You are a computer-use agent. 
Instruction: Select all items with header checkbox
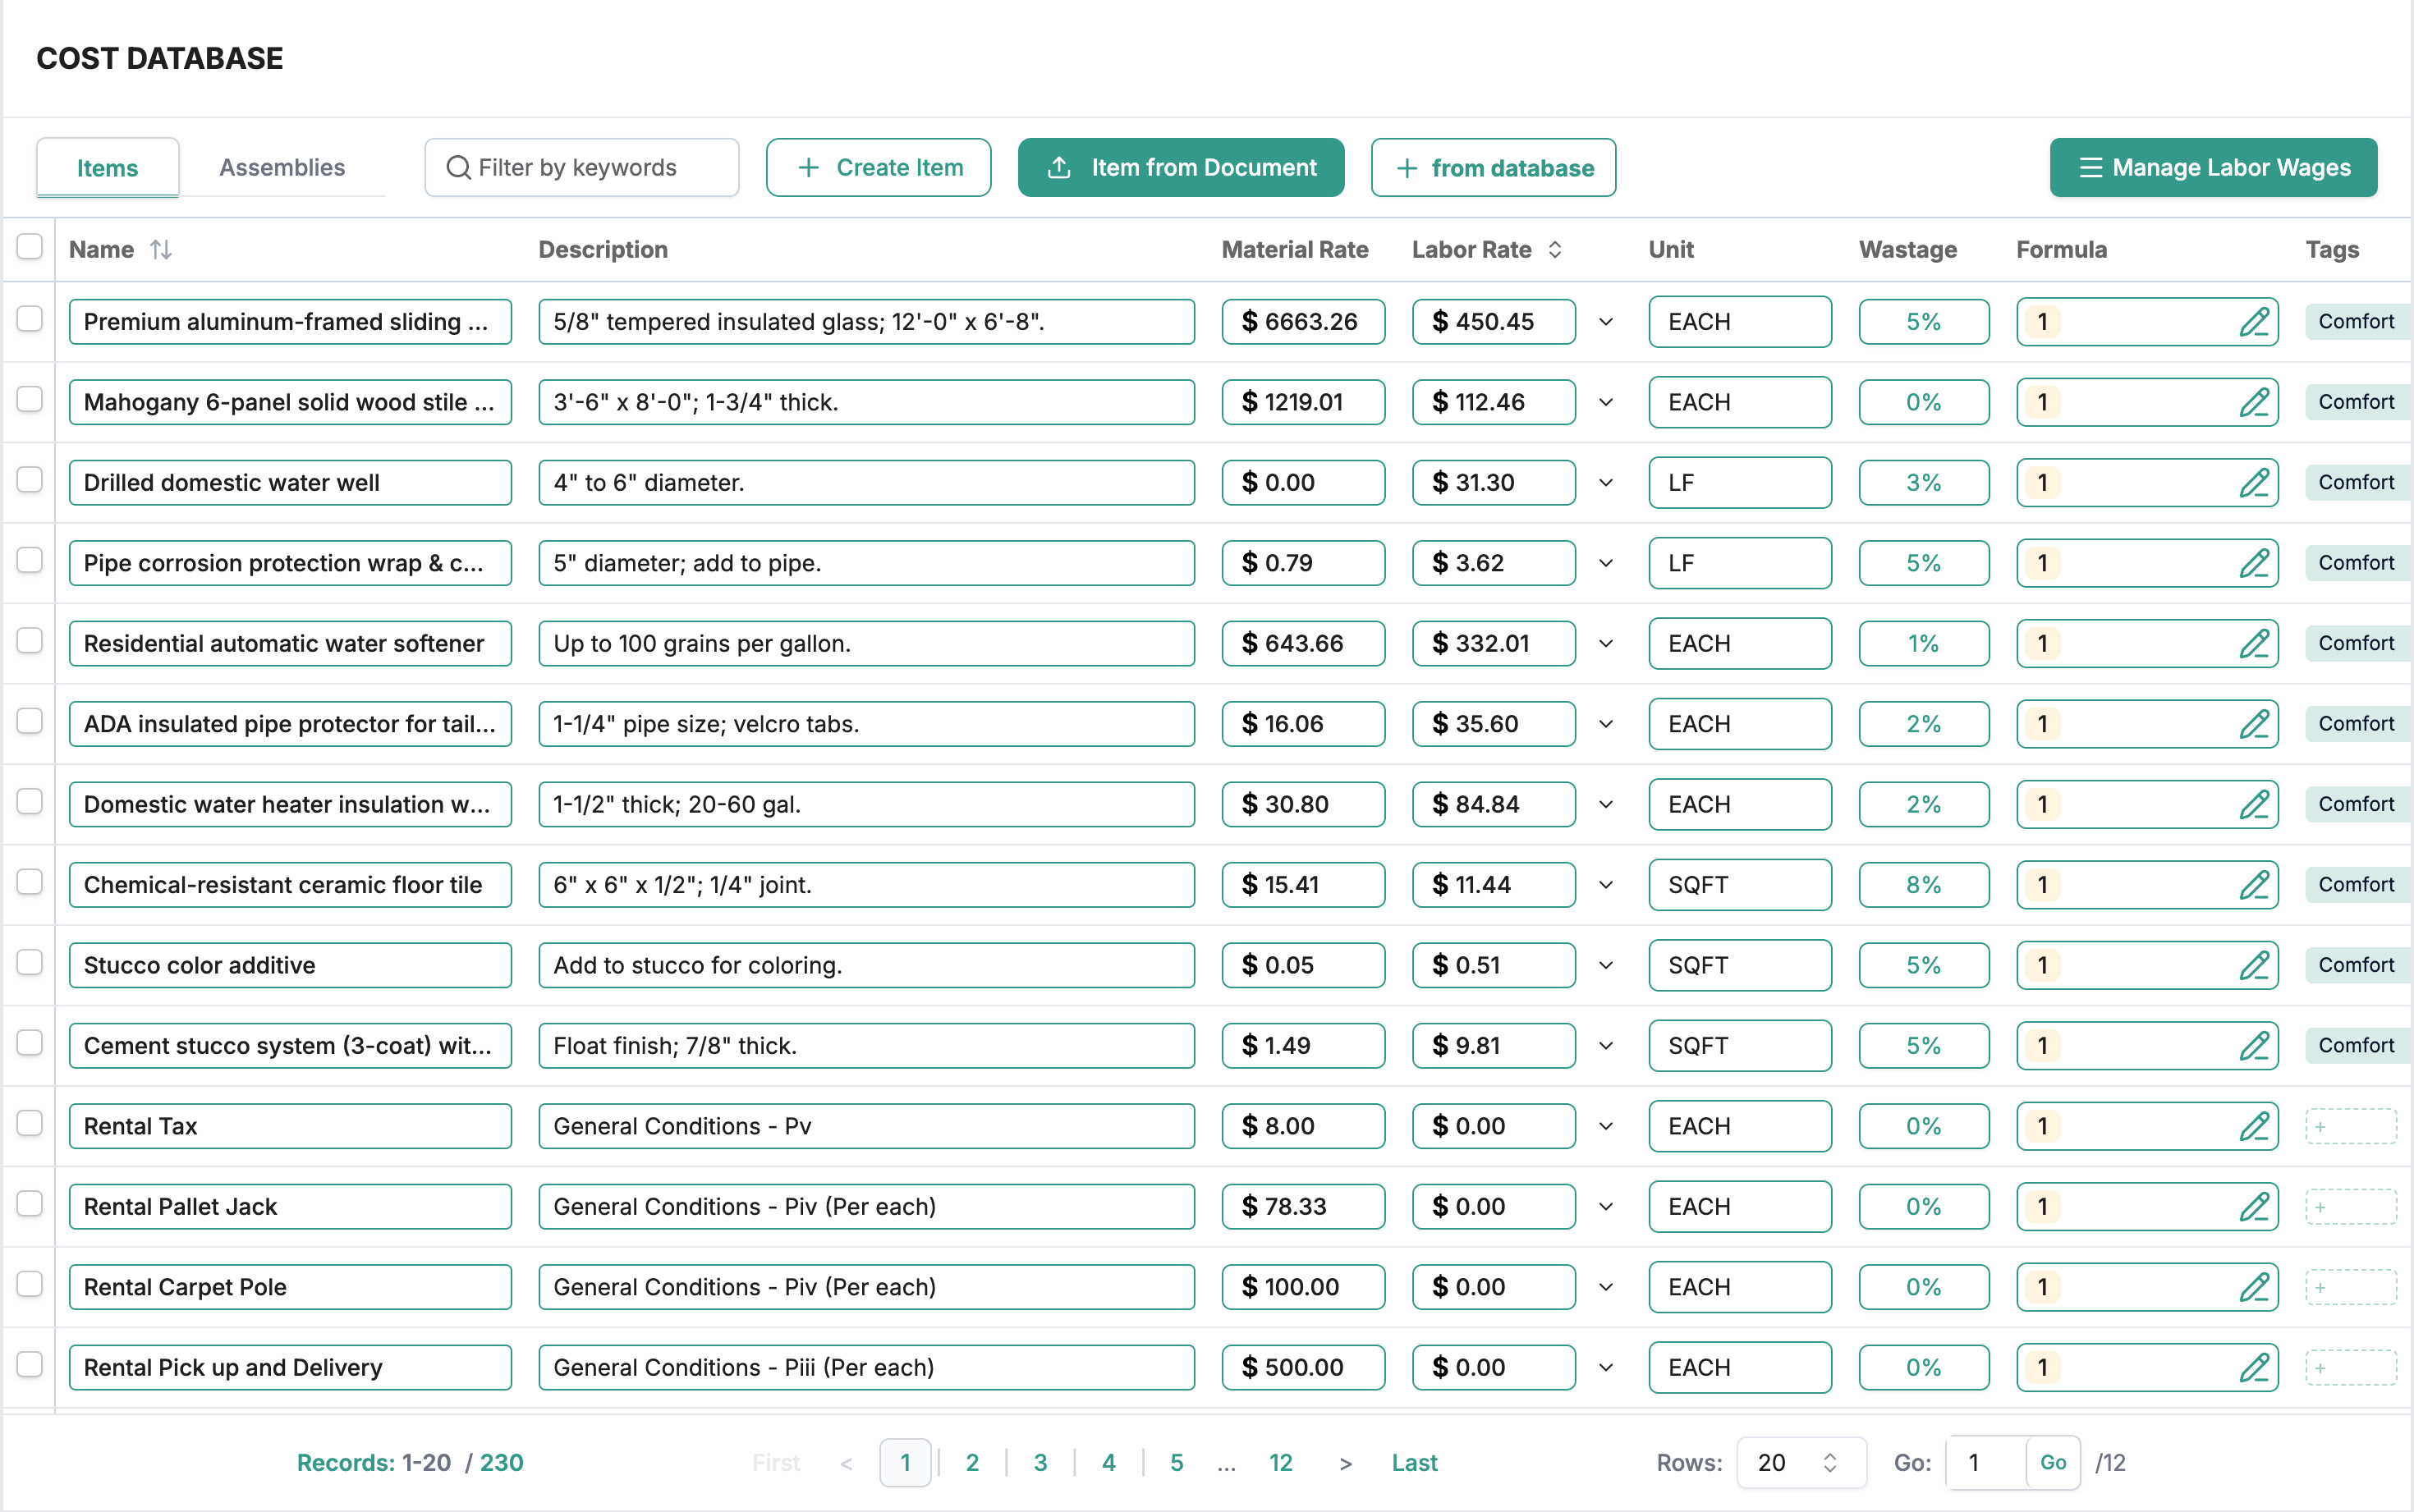click(30, 247)
